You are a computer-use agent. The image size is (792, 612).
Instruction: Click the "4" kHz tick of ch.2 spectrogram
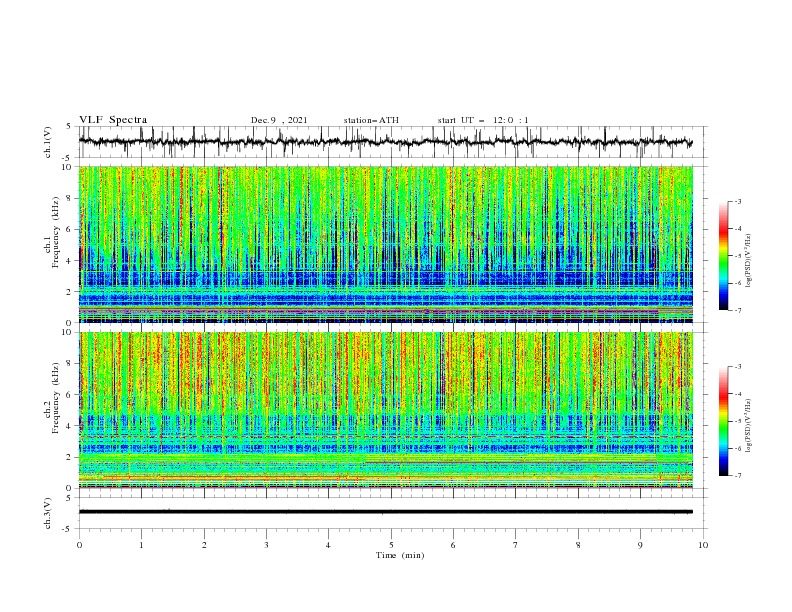coord(71,426)
